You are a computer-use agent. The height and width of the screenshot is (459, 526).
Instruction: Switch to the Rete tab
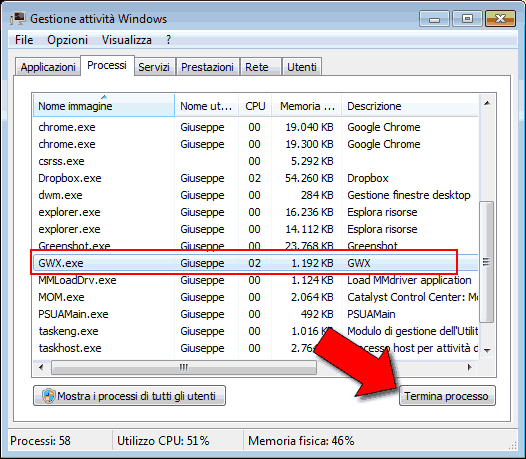point(260,67)
